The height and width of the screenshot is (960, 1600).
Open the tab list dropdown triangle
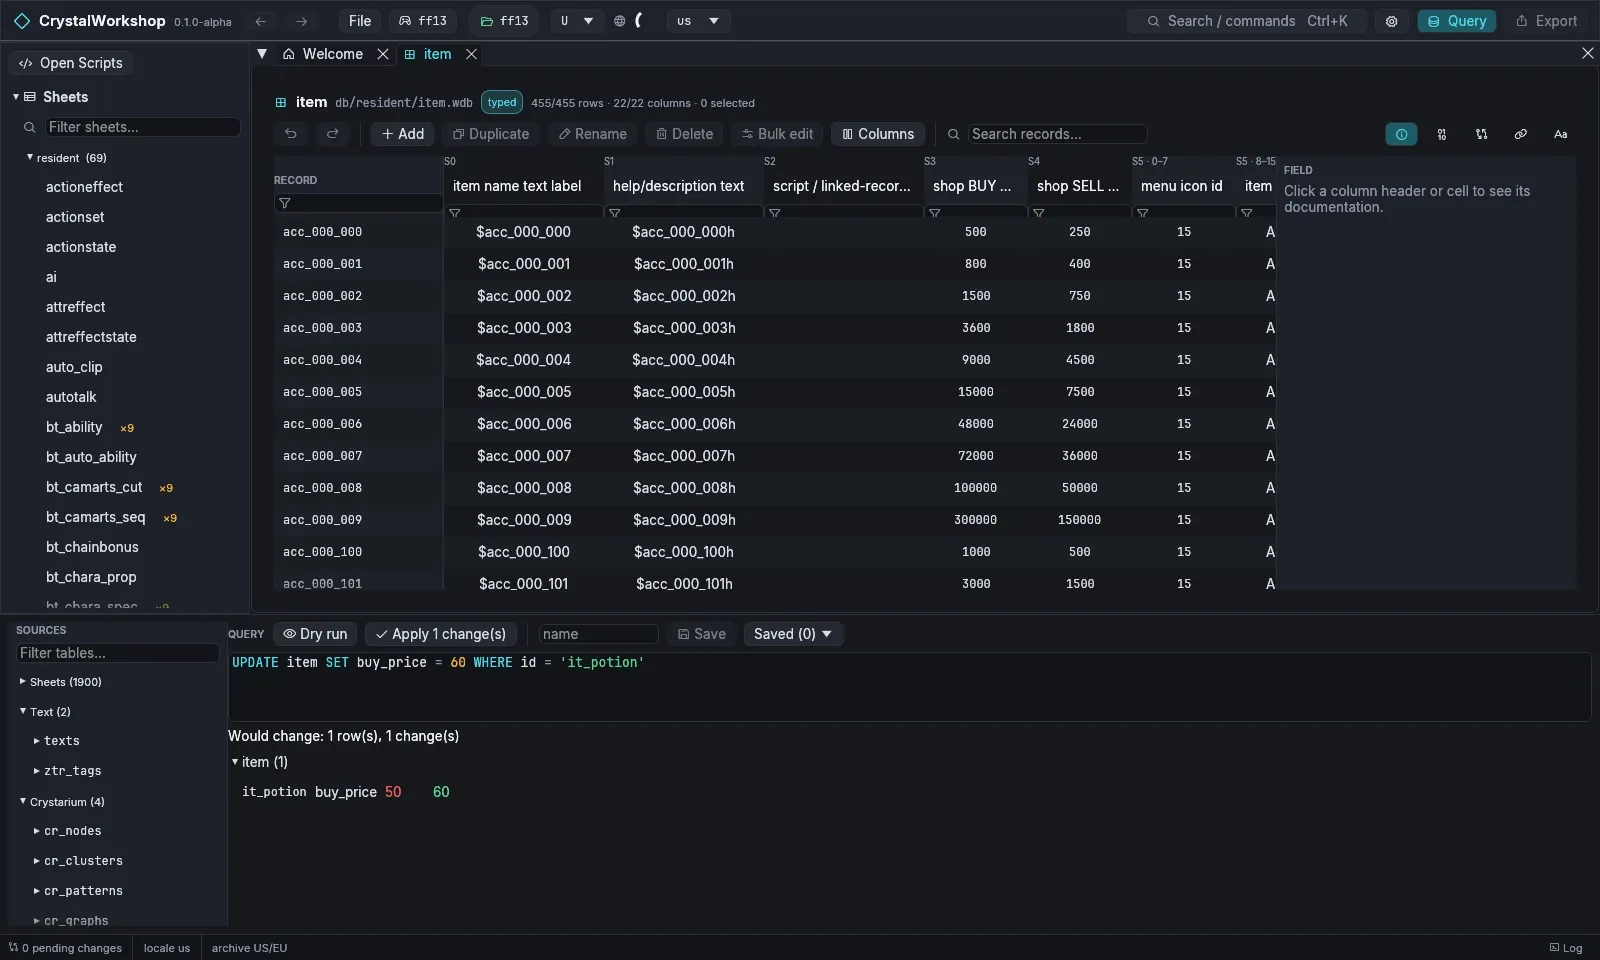262,54
